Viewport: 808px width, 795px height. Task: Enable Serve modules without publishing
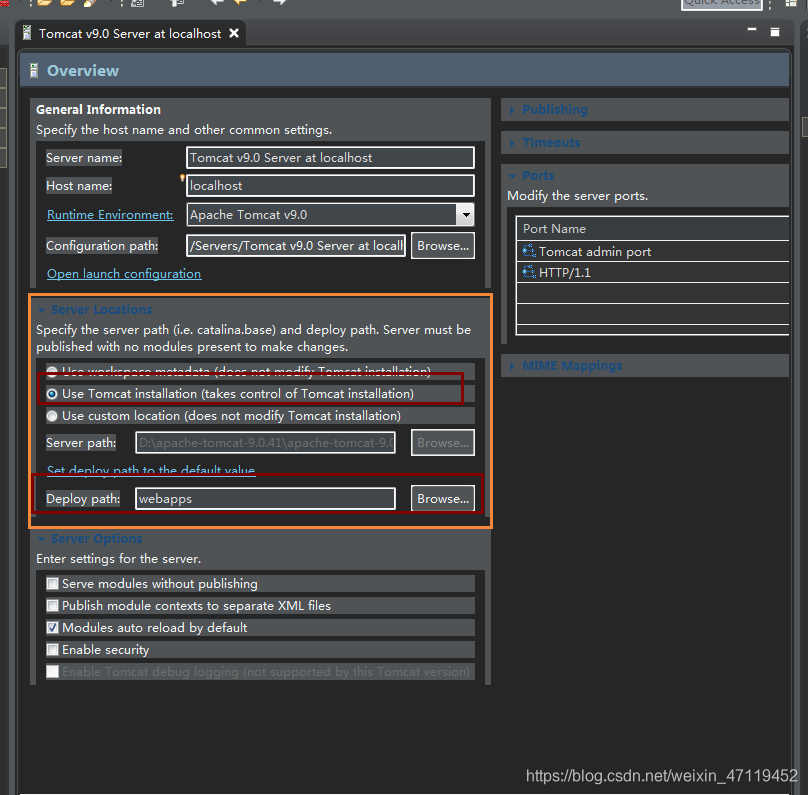(52, 583)
